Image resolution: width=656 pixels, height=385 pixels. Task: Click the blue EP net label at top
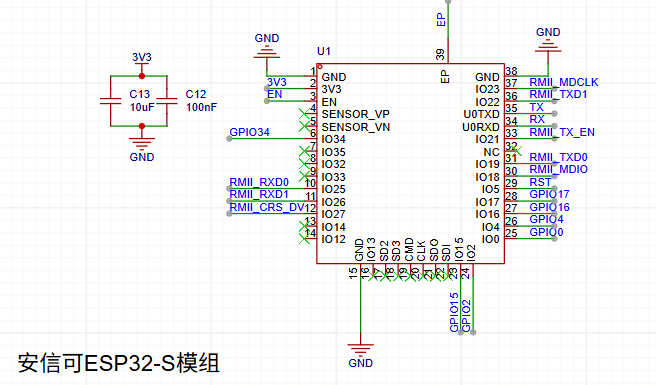441,20
